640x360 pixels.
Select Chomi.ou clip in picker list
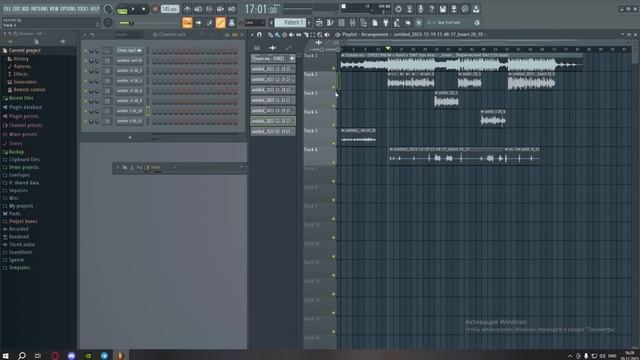point(273,58)
